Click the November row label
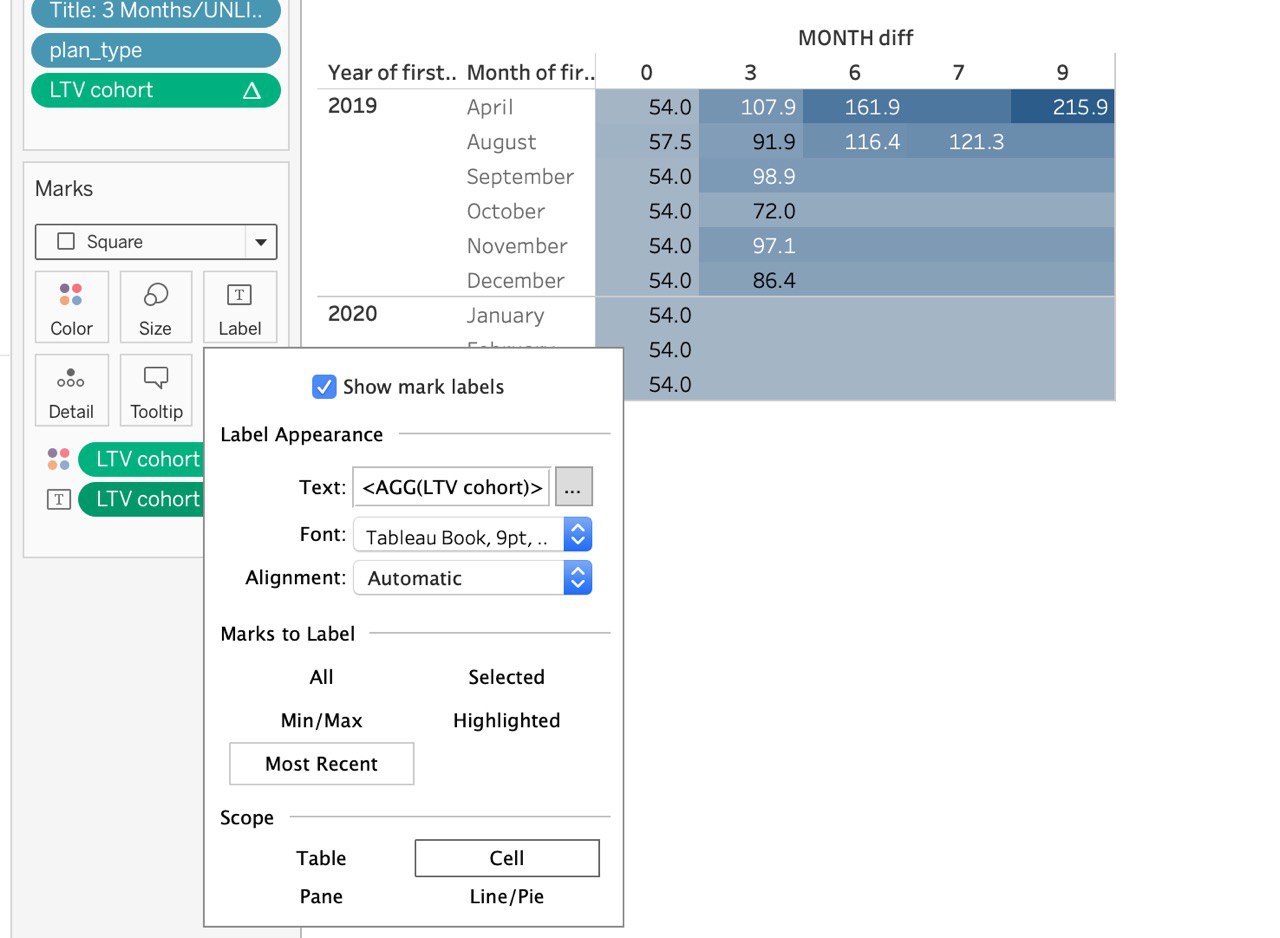Viewport: 1280px width, 938px height. tap(517, 246)
